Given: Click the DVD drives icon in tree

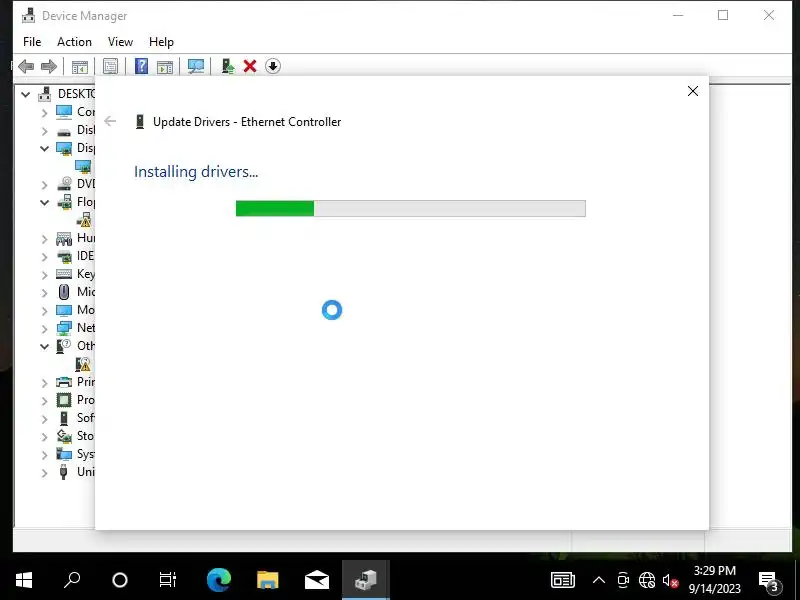Looking at the screenshot, I should [64, 184].
